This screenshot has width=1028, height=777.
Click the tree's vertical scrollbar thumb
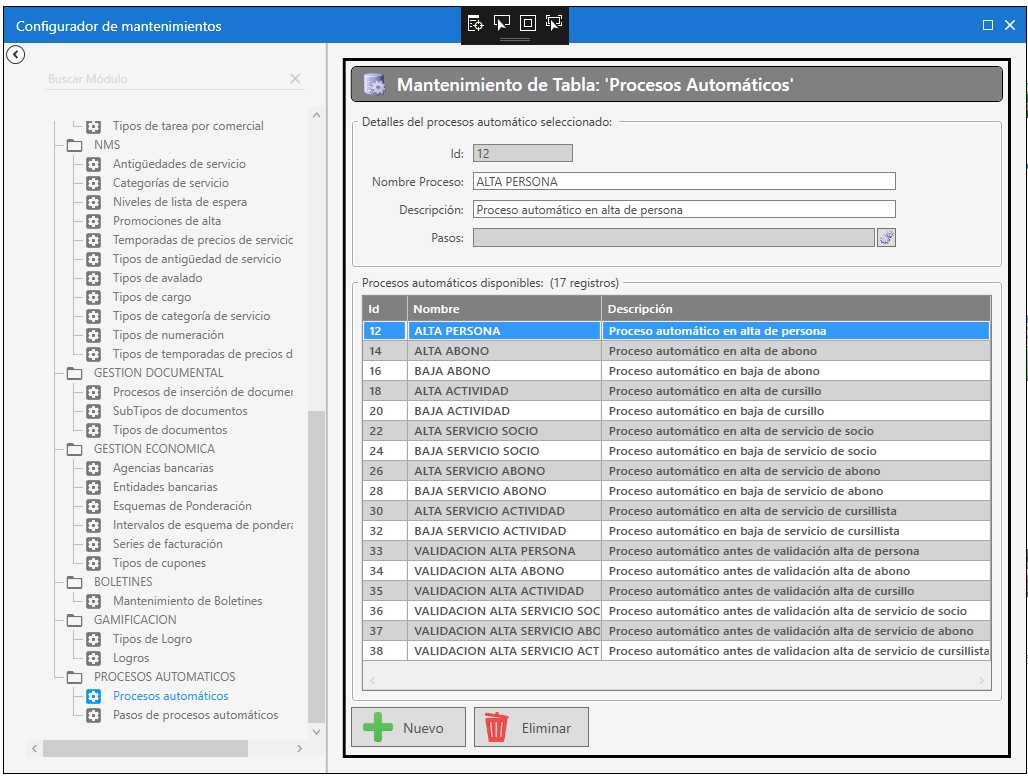(x=316, y=566)
